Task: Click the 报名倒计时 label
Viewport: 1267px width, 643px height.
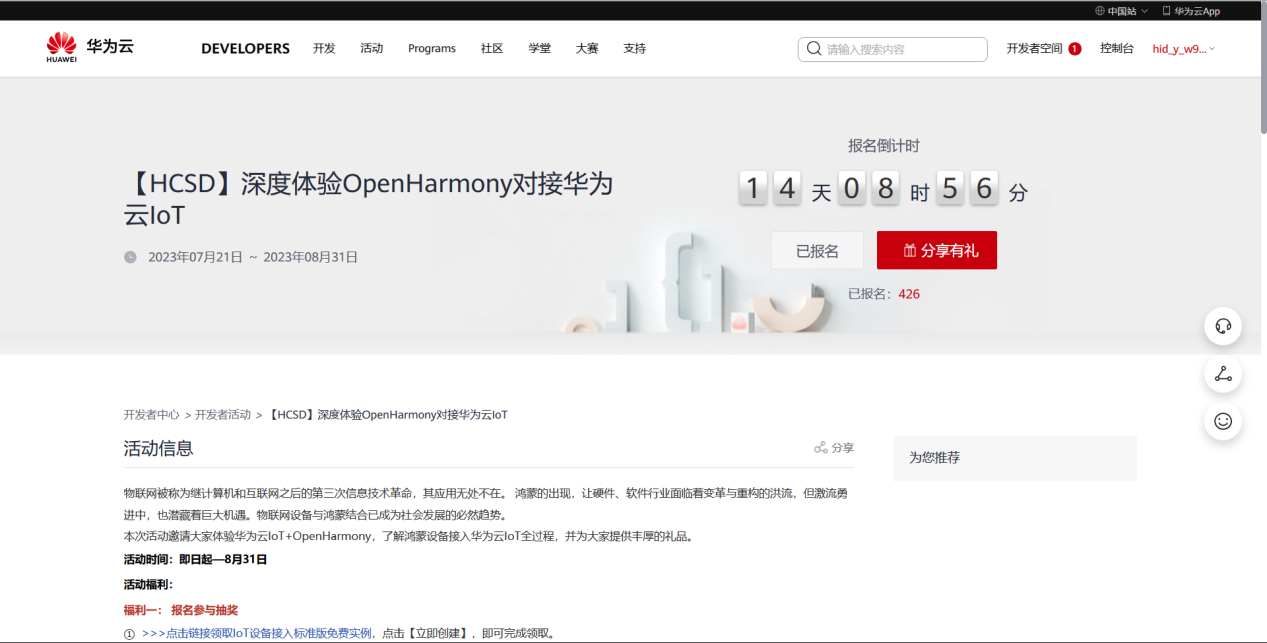Action: pyautogui.click(x=884, y=146)
